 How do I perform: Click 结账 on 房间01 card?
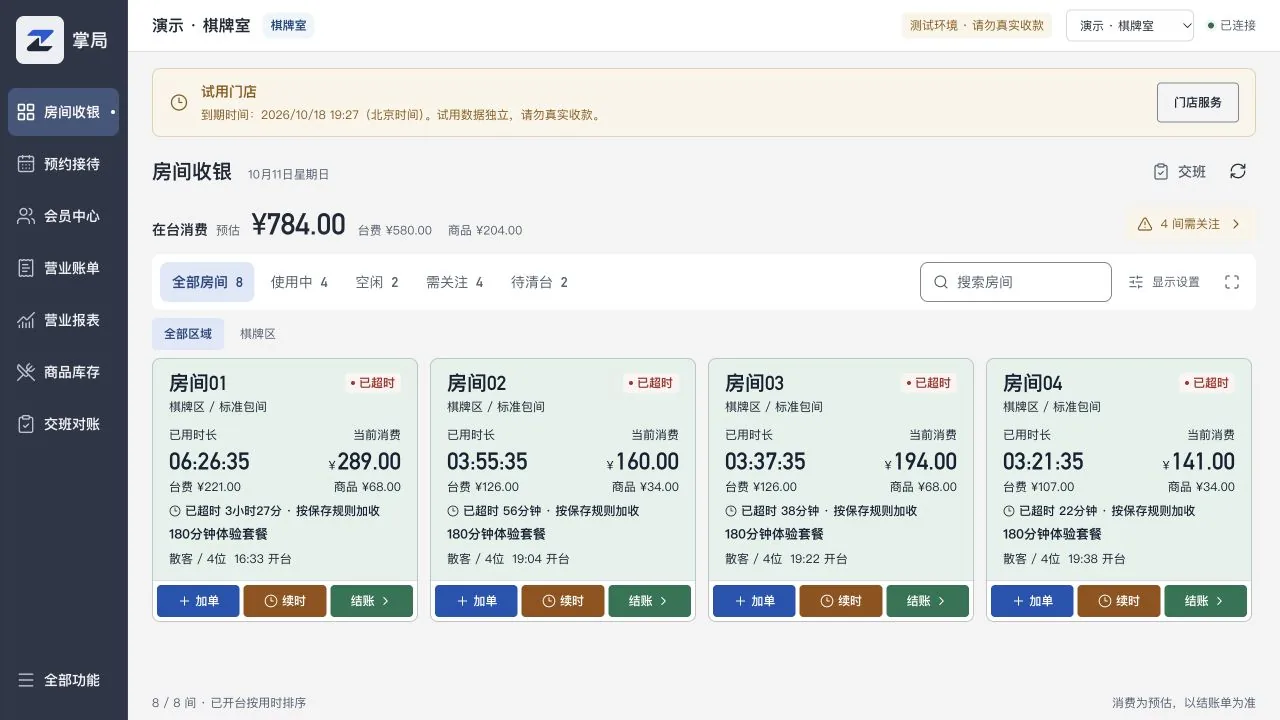coord(372,601)
